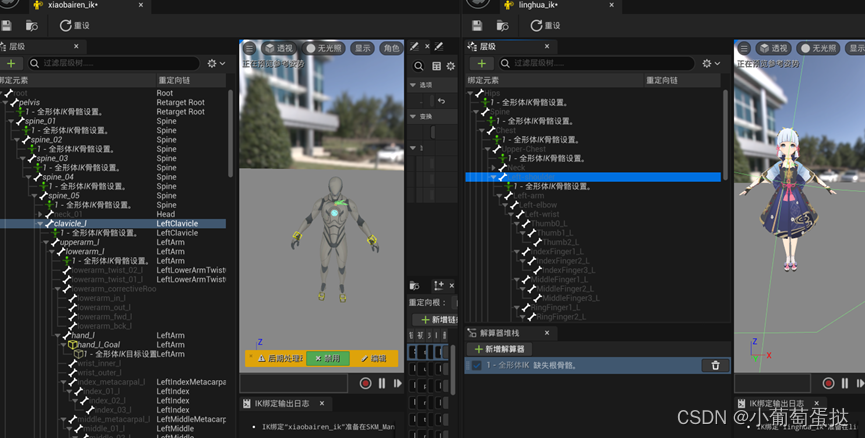The image size is (865, 438).
Task: Open 无光照 unlit view mode in linghua_ik viewport
Action: coord(819,49)
